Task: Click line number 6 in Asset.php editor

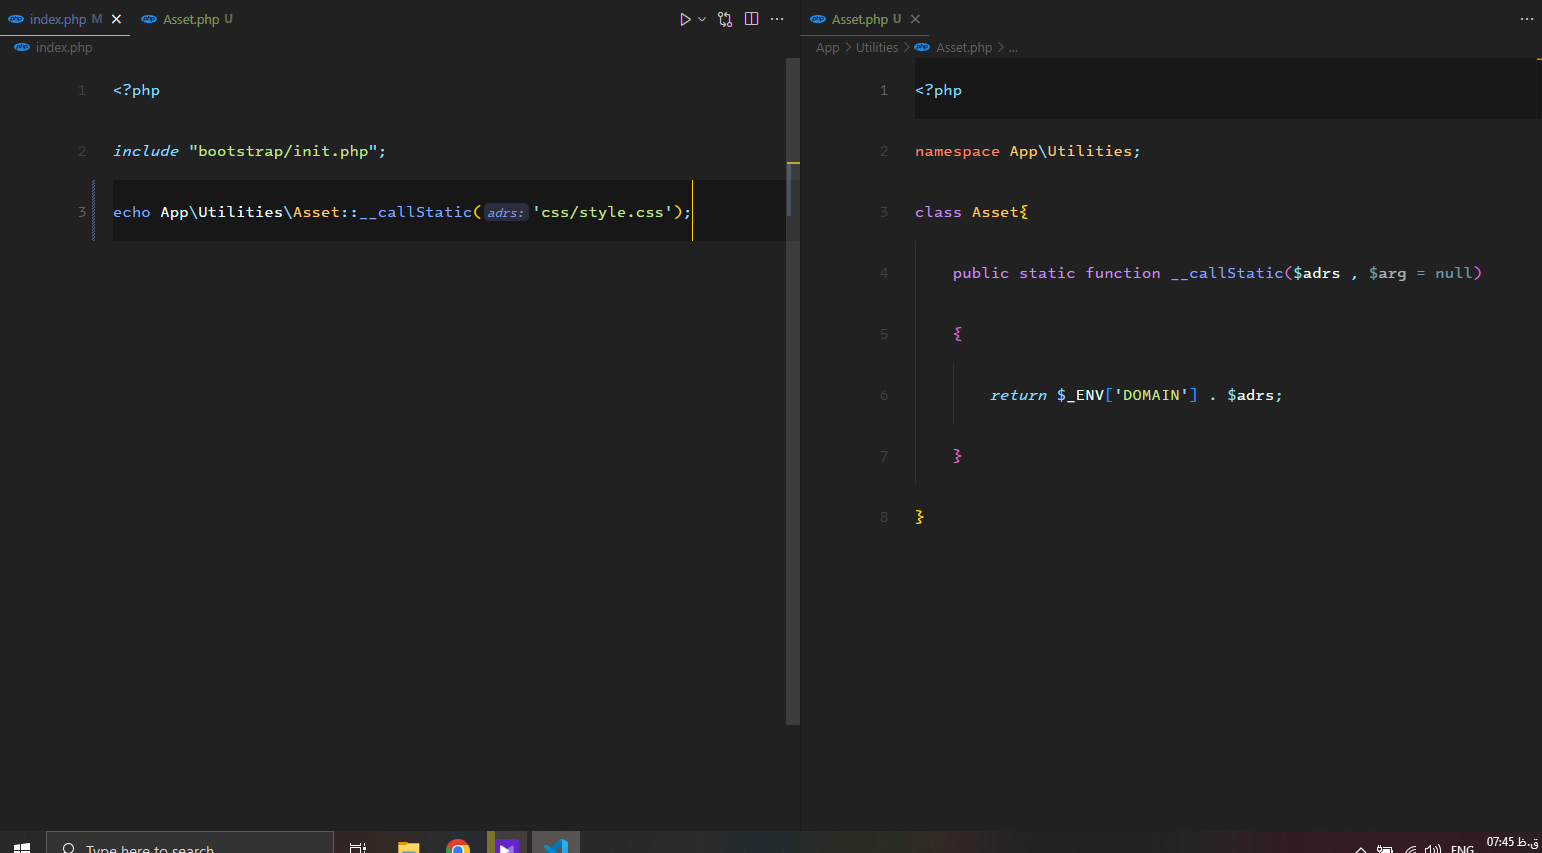Action: [884, 395]
